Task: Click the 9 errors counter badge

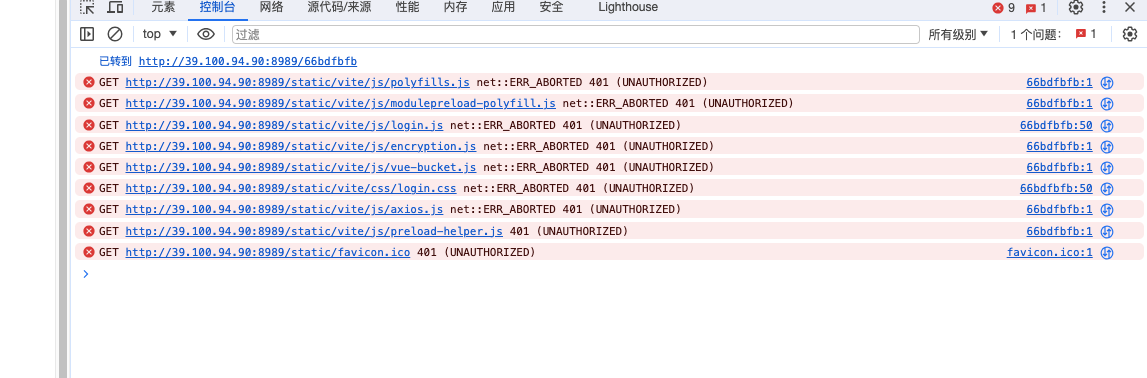Action: coord(1003,7)
